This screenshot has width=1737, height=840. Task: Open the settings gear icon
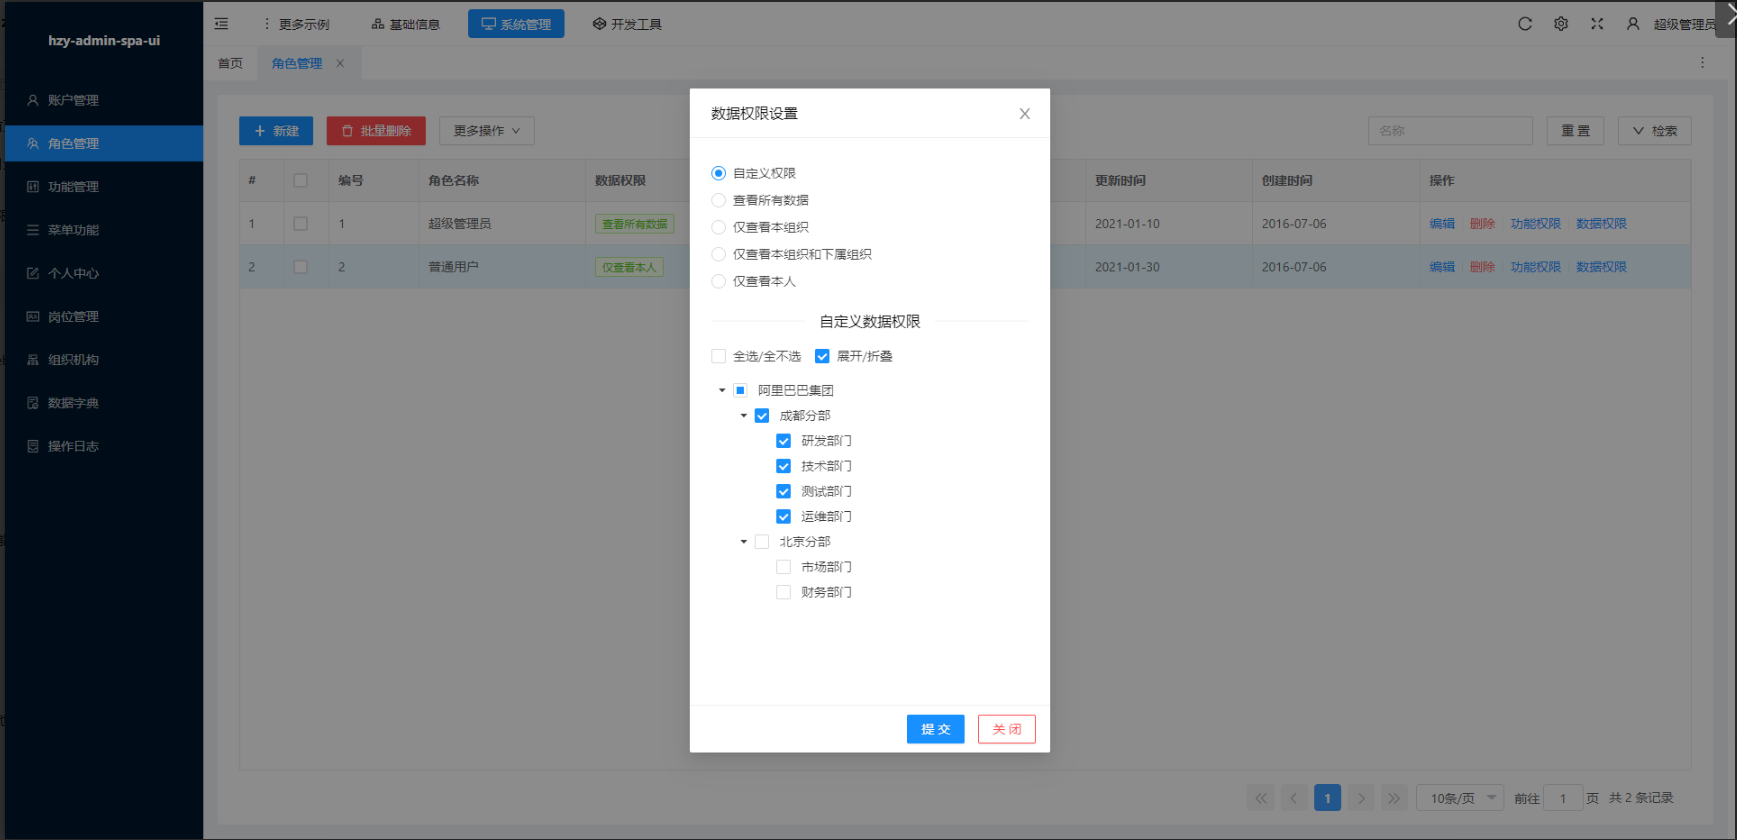[x=1560, y=24]
